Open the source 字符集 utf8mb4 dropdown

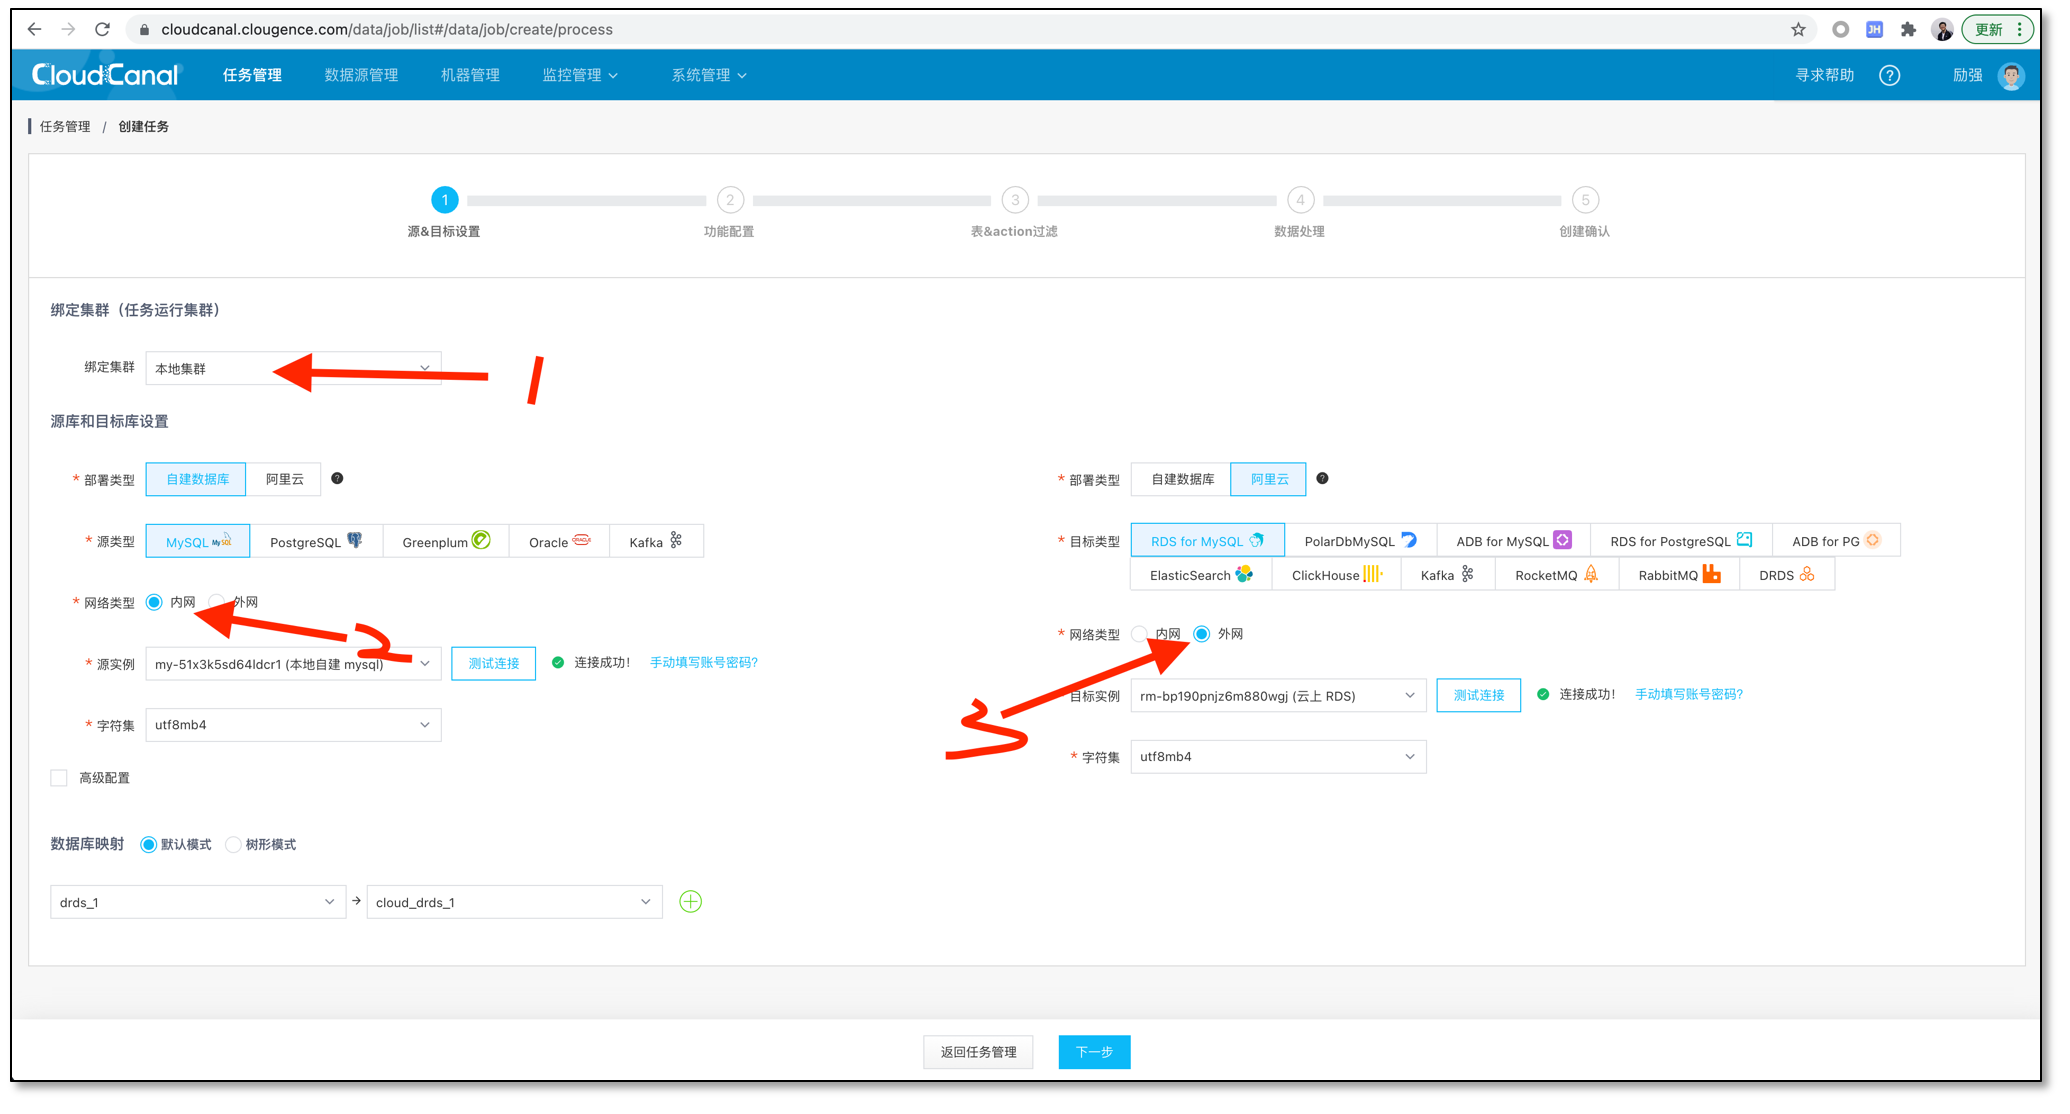pyautogui.click(x=293, y=725)
